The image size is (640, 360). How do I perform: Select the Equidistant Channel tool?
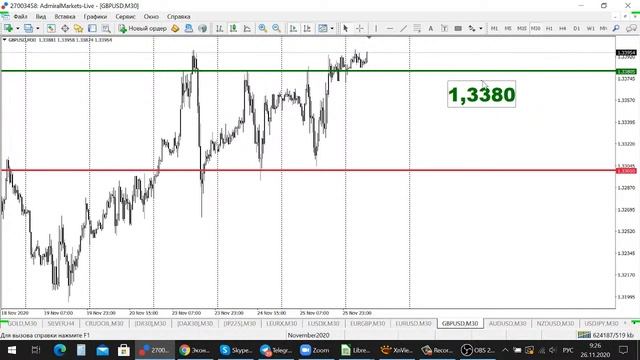pos(417,28)
